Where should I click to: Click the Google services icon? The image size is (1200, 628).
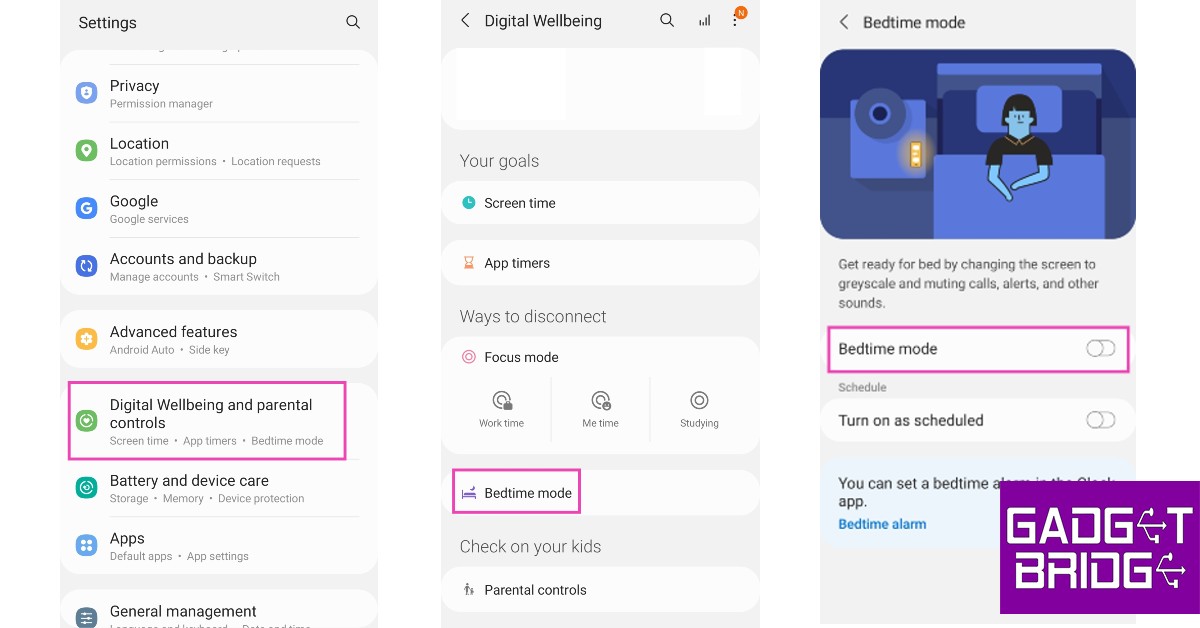tap(85, 208)
